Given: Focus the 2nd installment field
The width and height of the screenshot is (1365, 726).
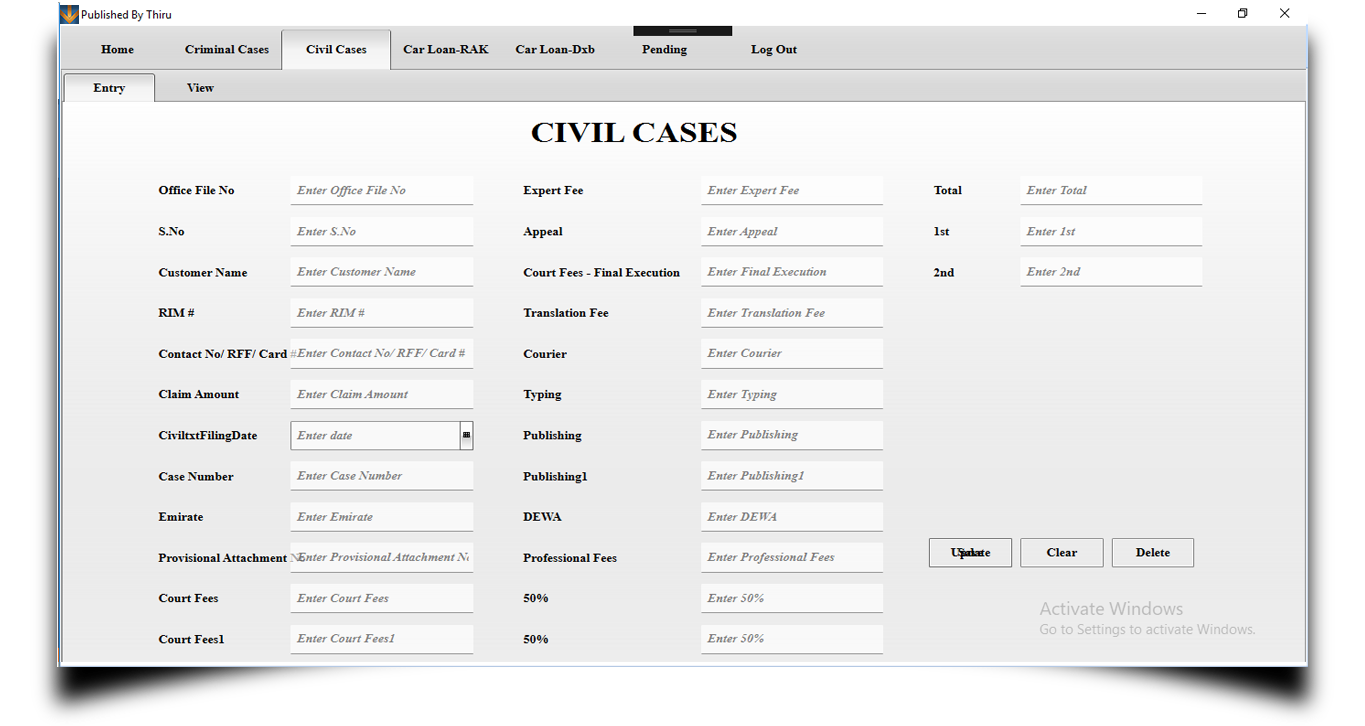Looking at the screenshot, I should (1111, 272).
